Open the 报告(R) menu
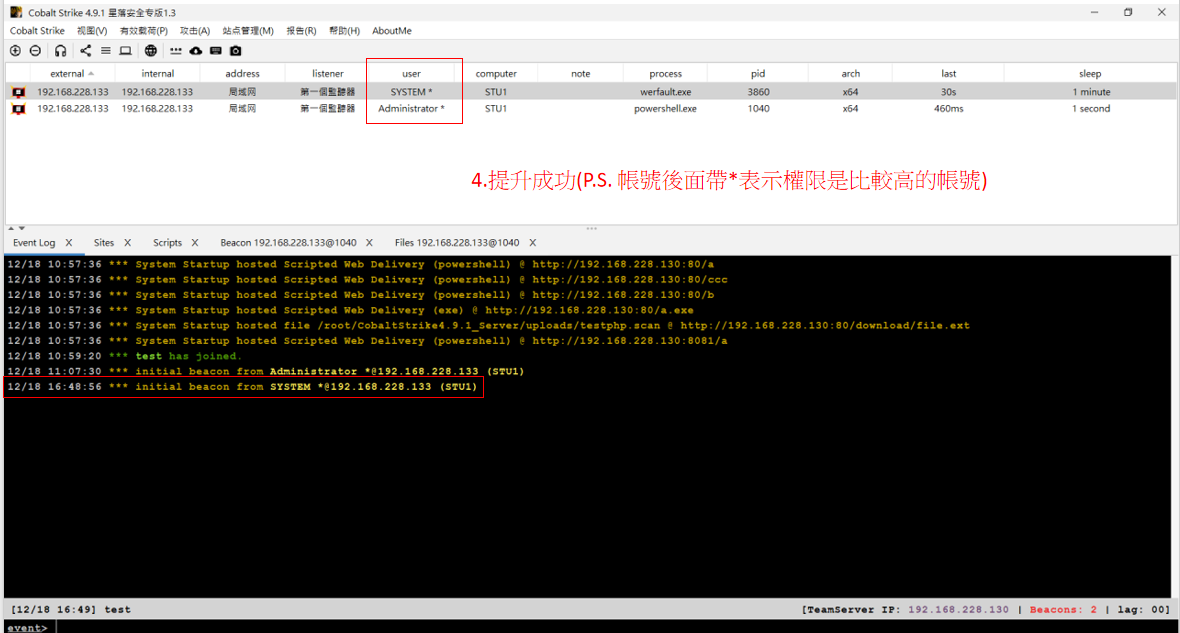1180x633 pixels. (x=301, y=31)
